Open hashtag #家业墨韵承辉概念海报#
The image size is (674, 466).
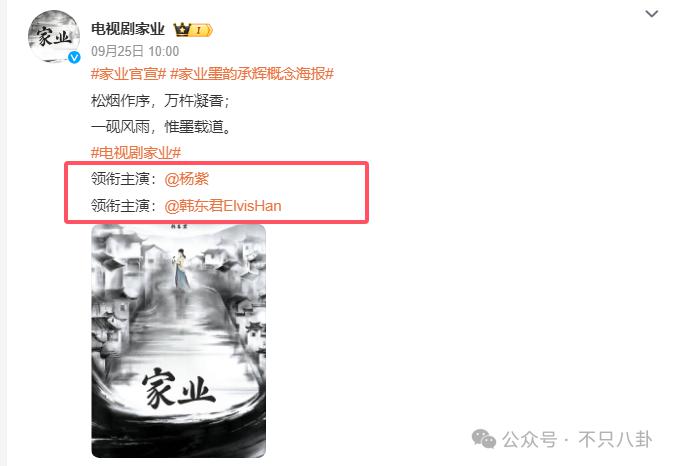252,74
